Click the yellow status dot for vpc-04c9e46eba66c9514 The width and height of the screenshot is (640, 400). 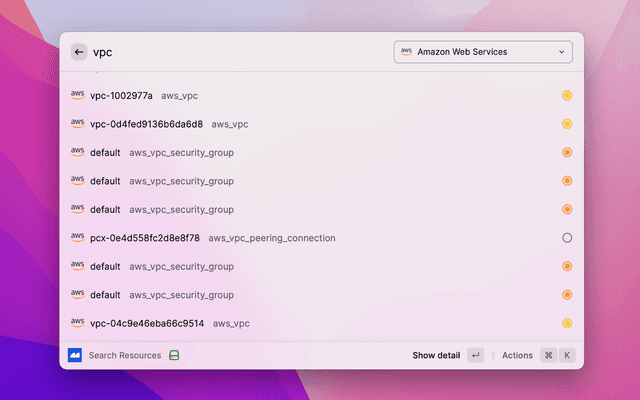pyautogui.click(x=567, y=323)
